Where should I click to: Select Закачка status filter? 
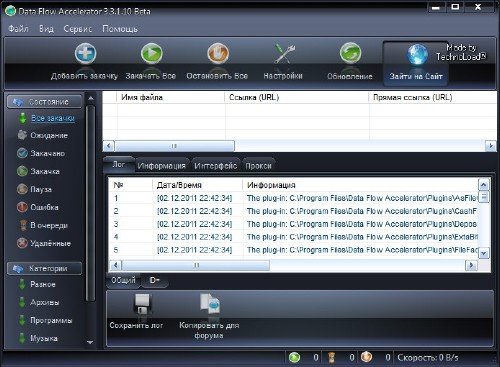45,171
